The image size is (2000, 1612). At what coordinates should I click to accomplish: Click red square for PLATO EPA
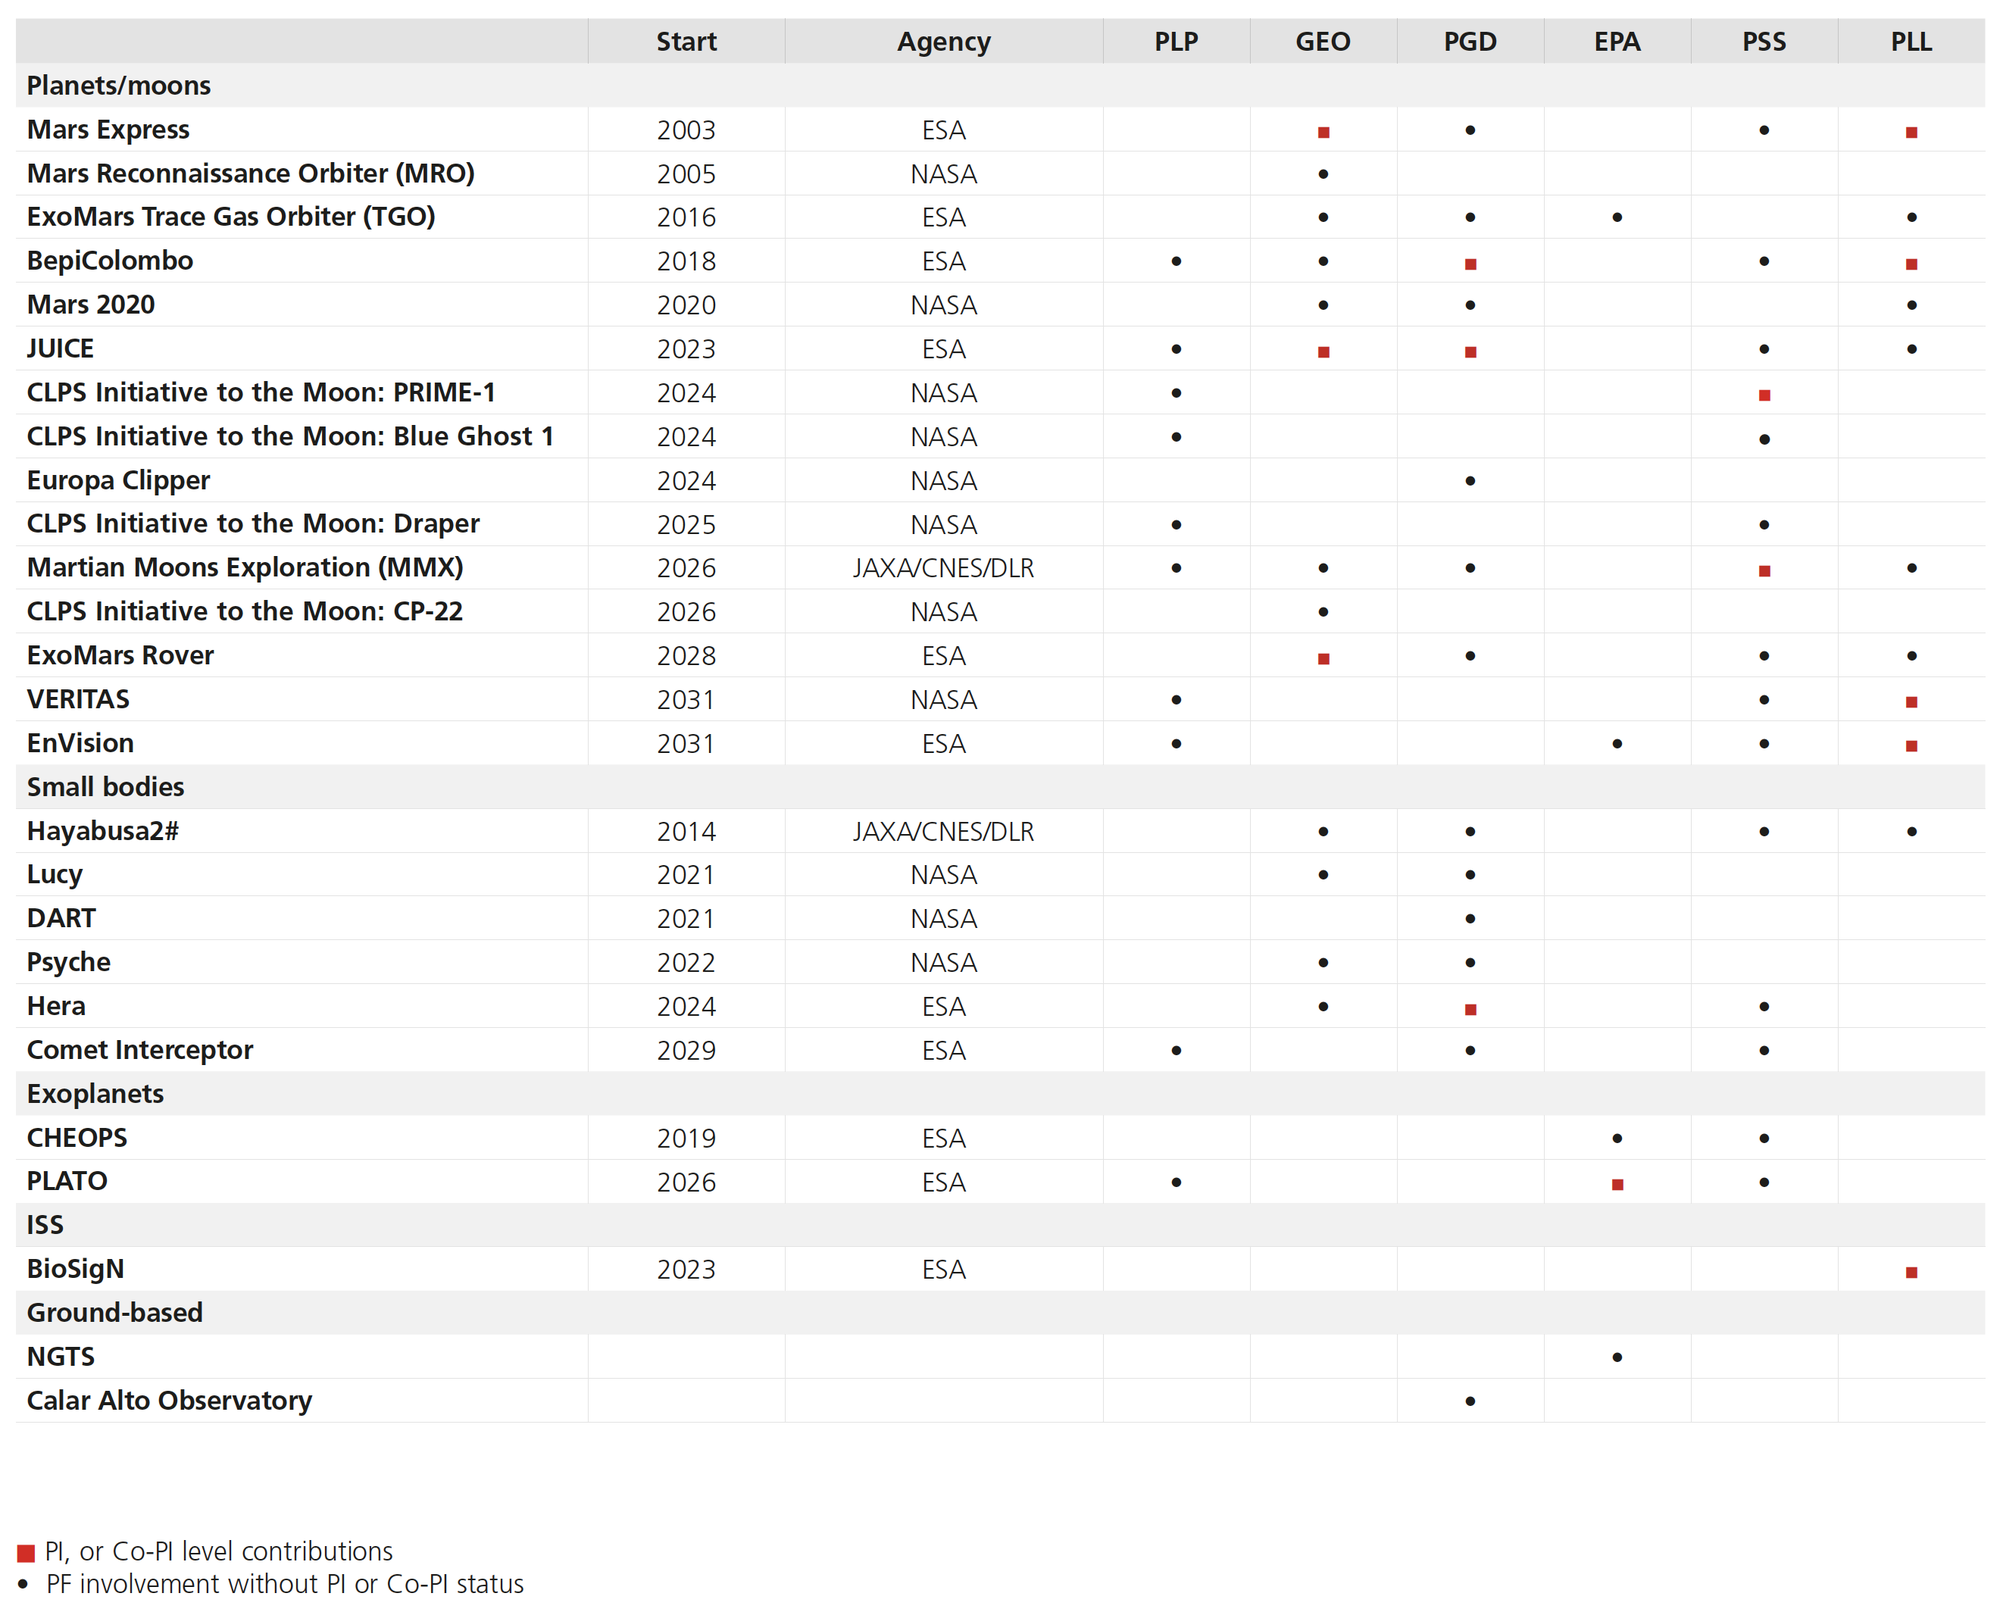point(1617,1184)
